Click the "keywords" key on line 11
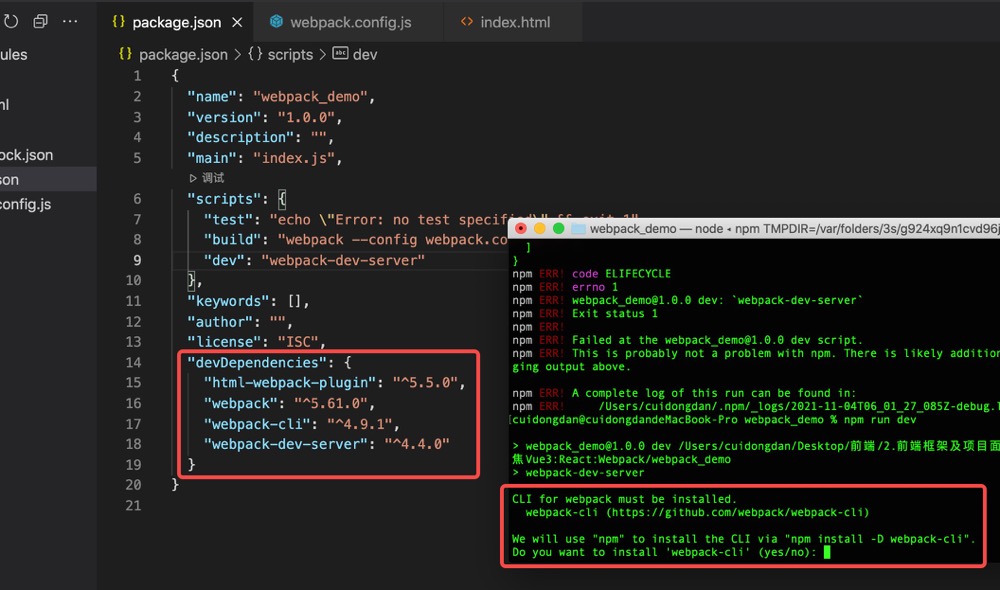Viewport: 1000px width, 590px height. pyautogui.click(x=228, y=301)
